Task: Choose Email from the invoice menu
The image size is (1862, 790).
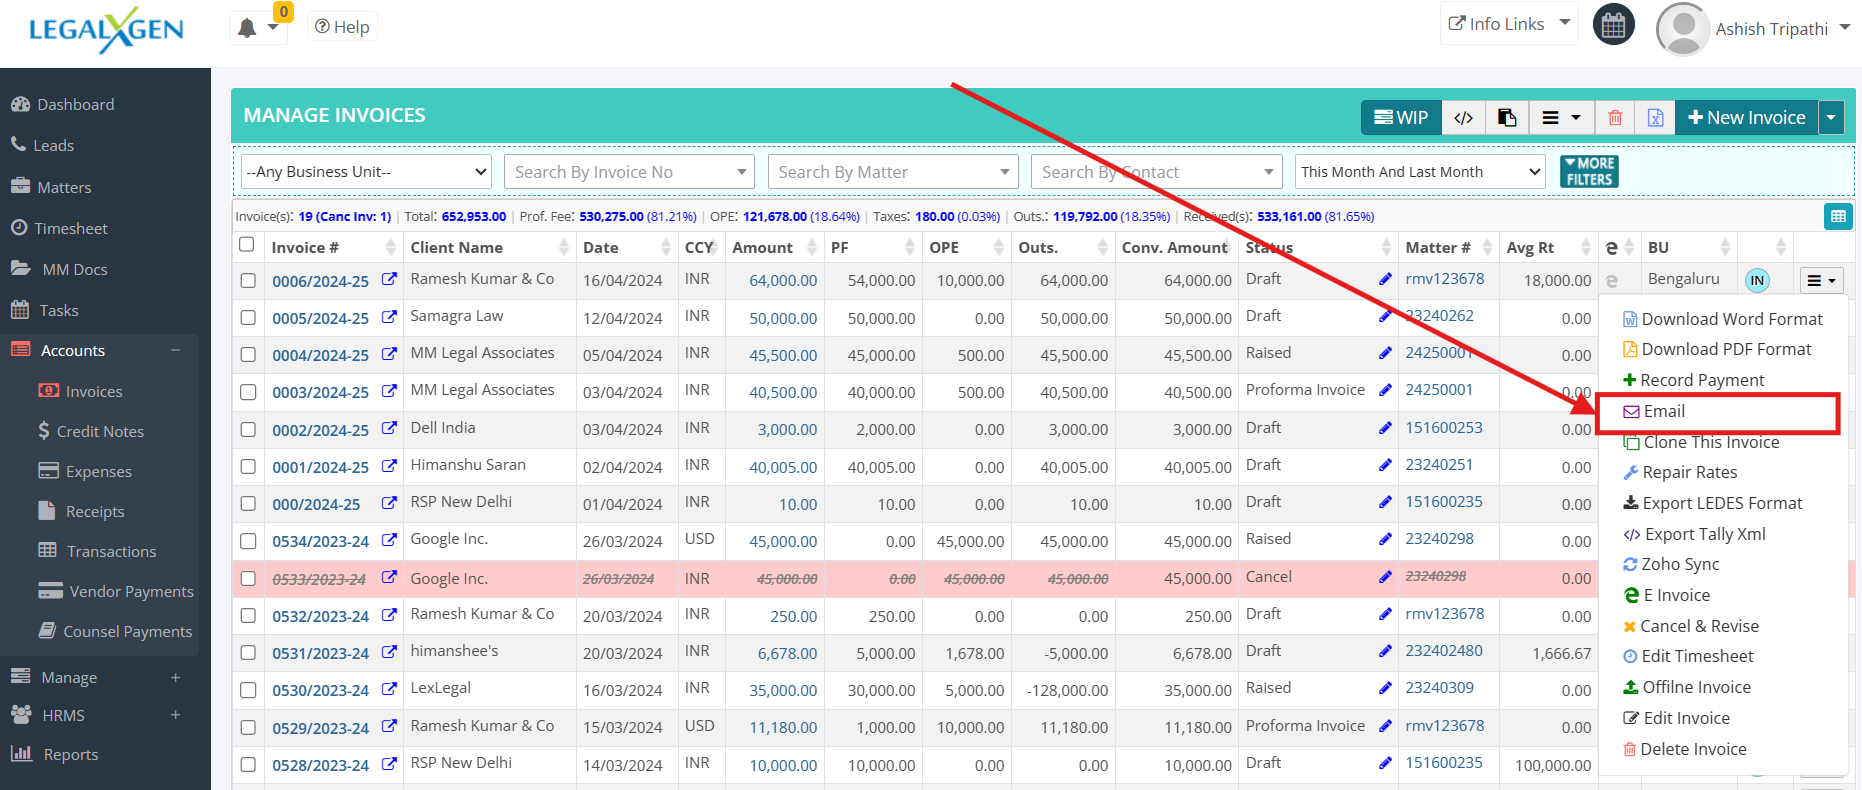Action: pyautogui.click(x=1664, y=412)
